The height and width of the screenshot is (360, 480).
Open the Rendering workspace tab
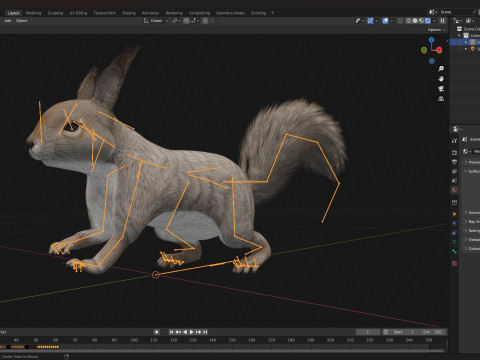tap(174, 13)
